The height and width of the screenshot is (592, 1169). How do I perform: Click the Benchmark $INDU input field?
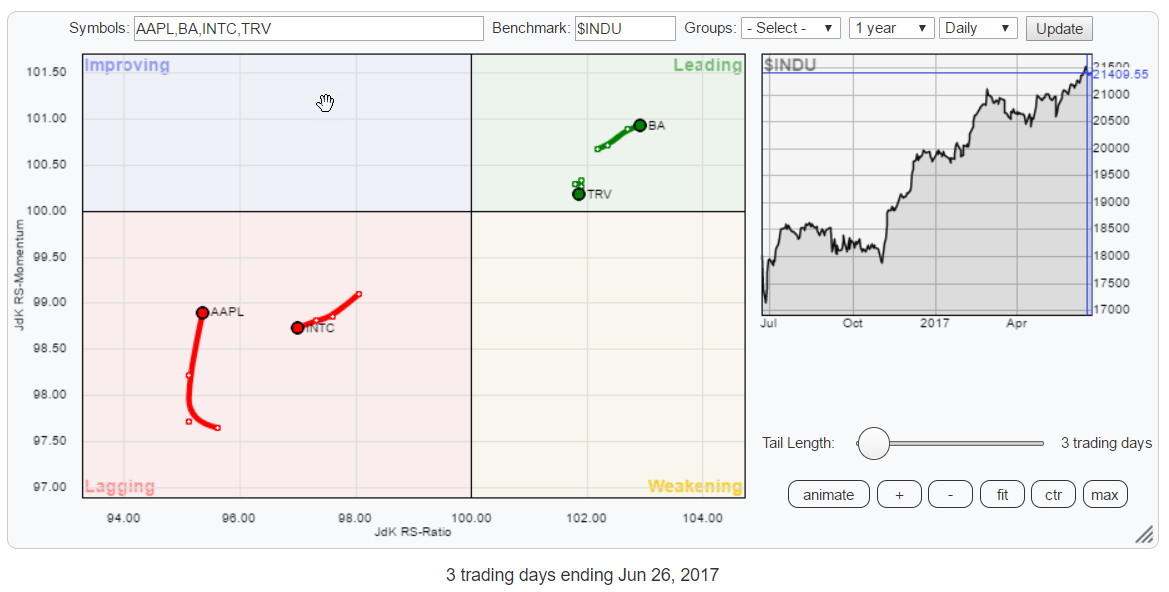point(625,28)
